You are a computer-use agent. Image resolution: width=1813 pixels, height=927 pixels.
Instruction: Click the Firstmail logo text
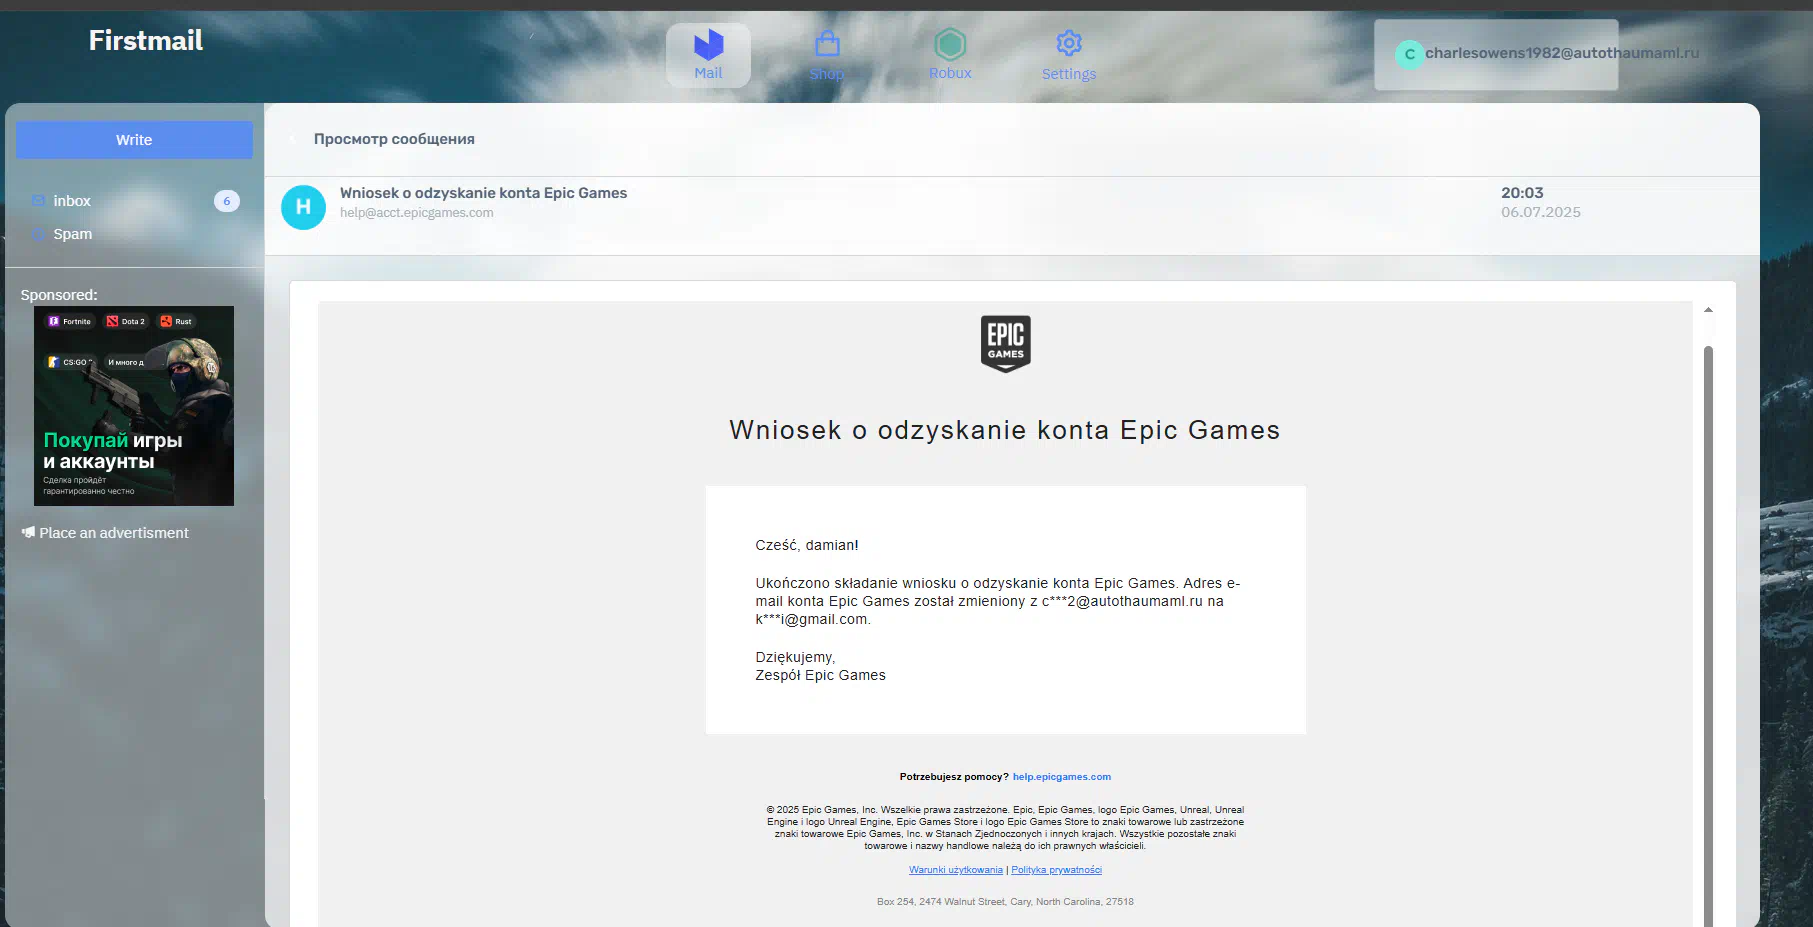coord(146,40)
